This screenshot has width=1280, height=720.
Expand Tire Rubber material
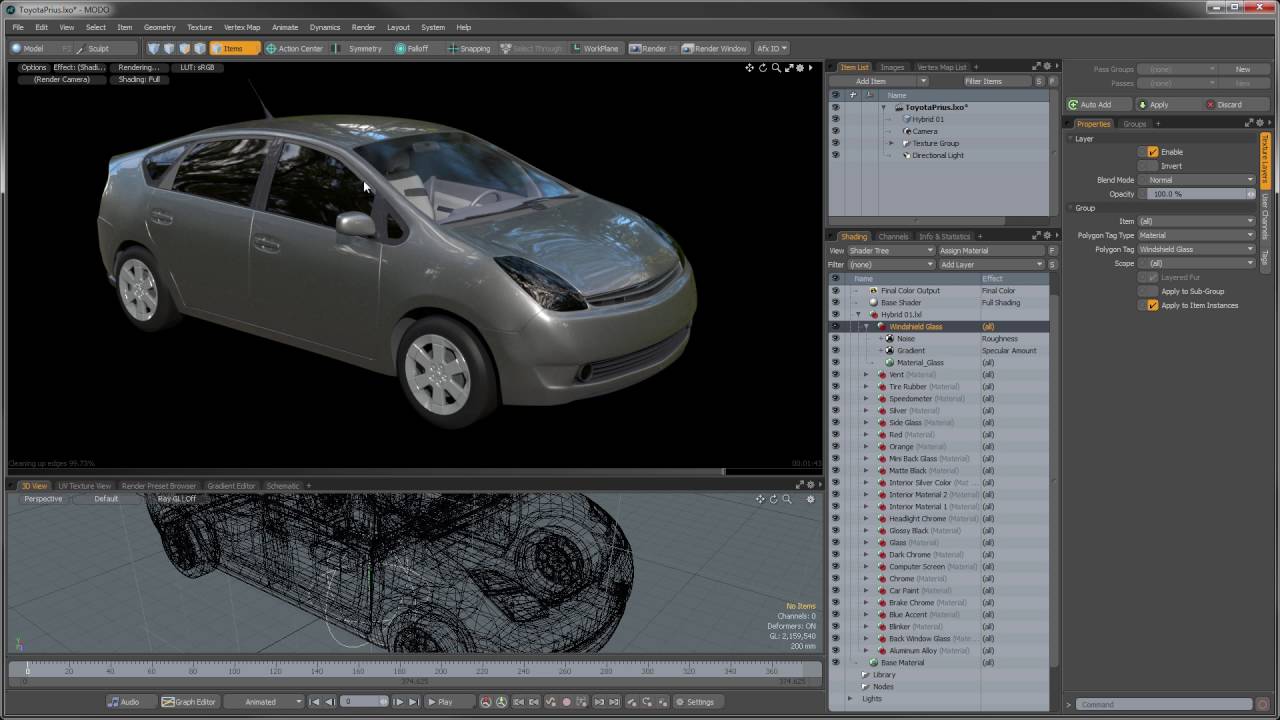[x=866, y=387]
